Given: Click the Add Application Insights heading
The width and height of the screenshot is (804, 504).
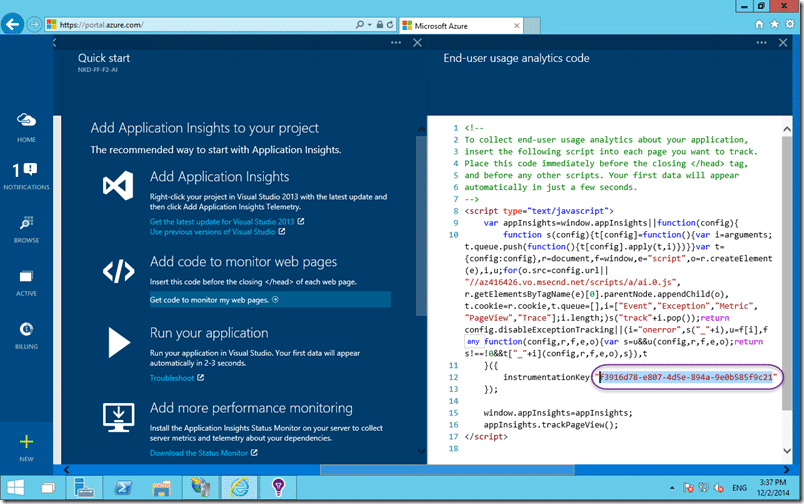Looking at the screenshot, I should [219, 177].
